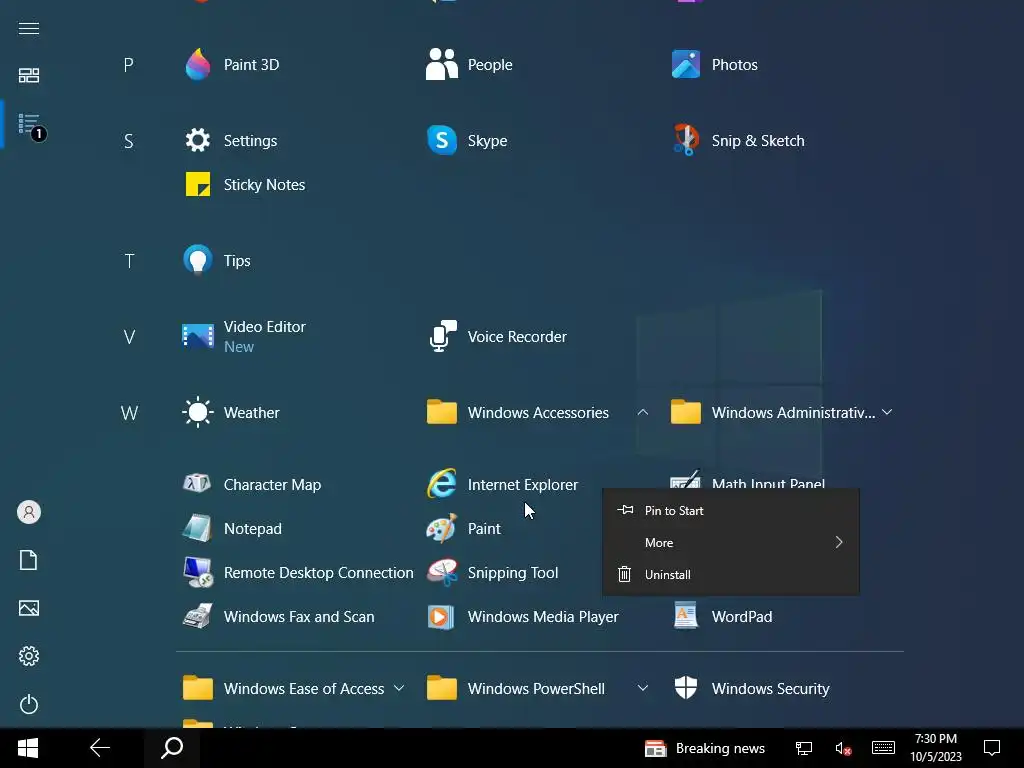The height and width of the screenshot is (768, 1024).
Task: Open Tips lightbulb icon
Action: (x=198, y=261)
